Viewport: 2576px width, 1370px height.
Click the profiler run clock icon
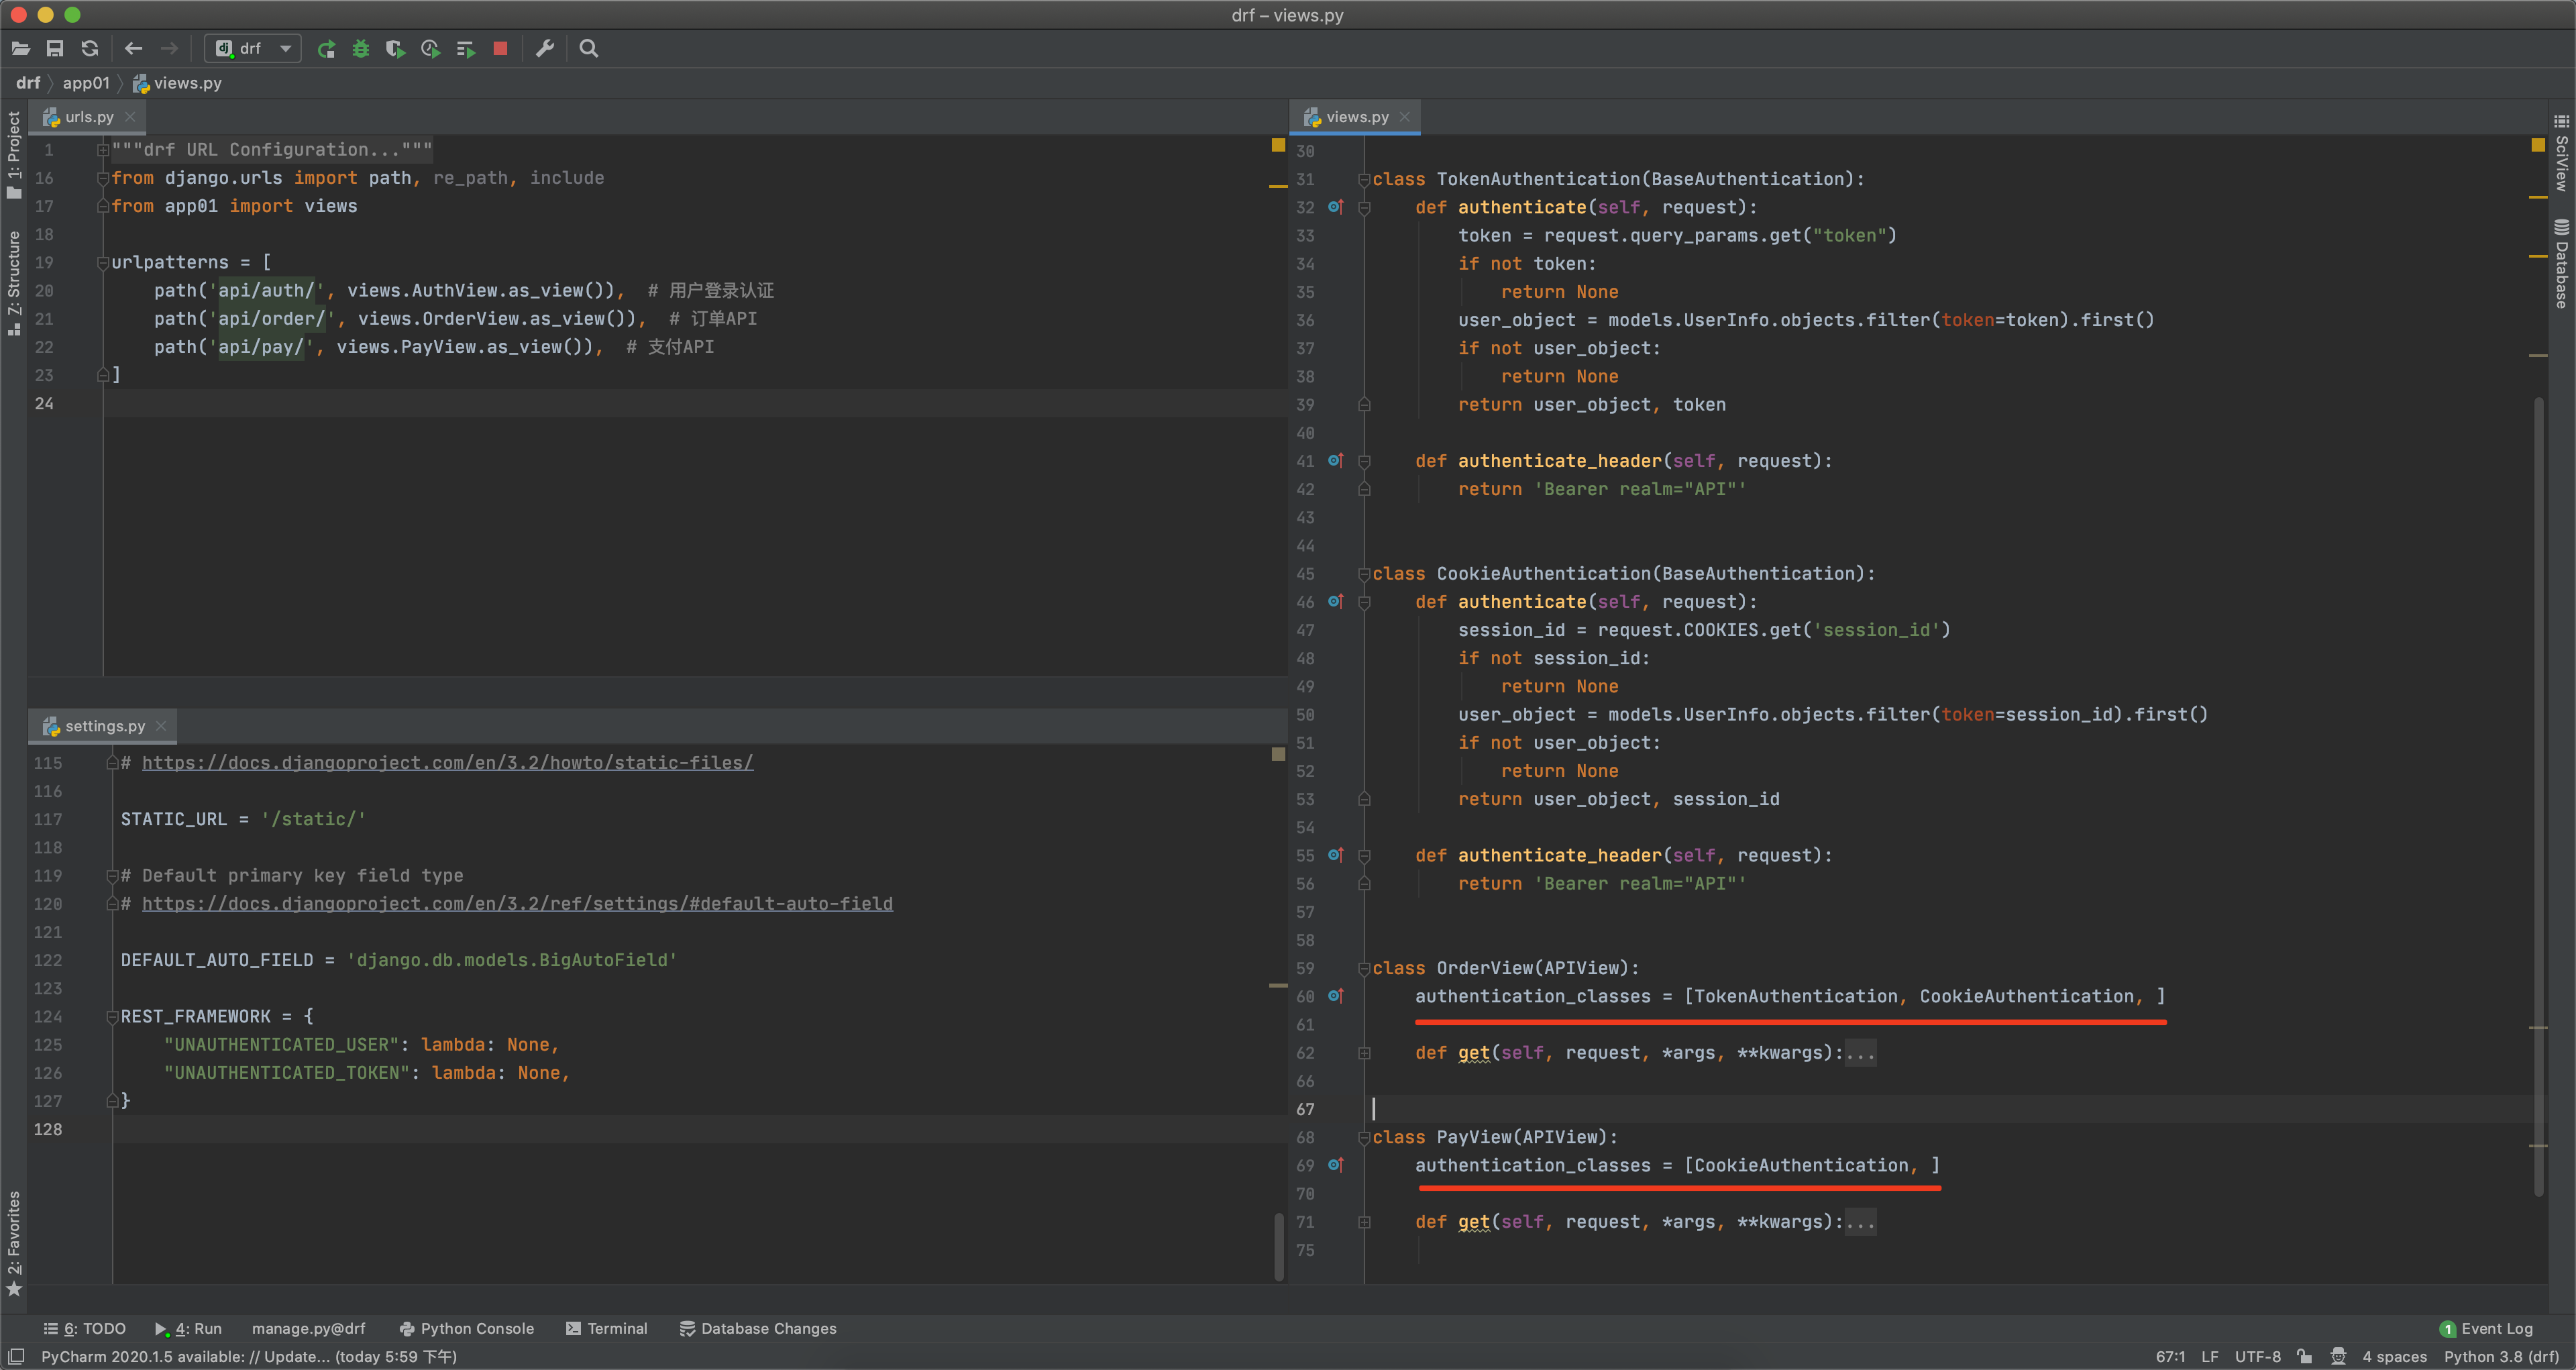click(430, 48)
